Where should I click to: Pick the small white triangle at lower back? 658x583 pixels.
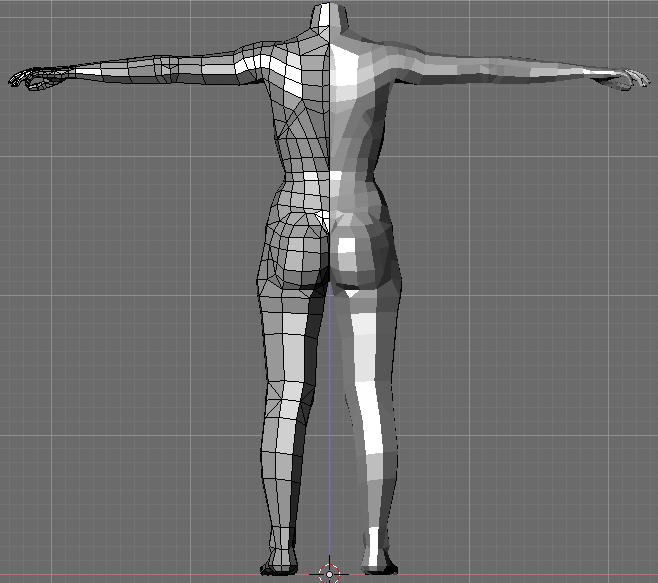(321, 218)
